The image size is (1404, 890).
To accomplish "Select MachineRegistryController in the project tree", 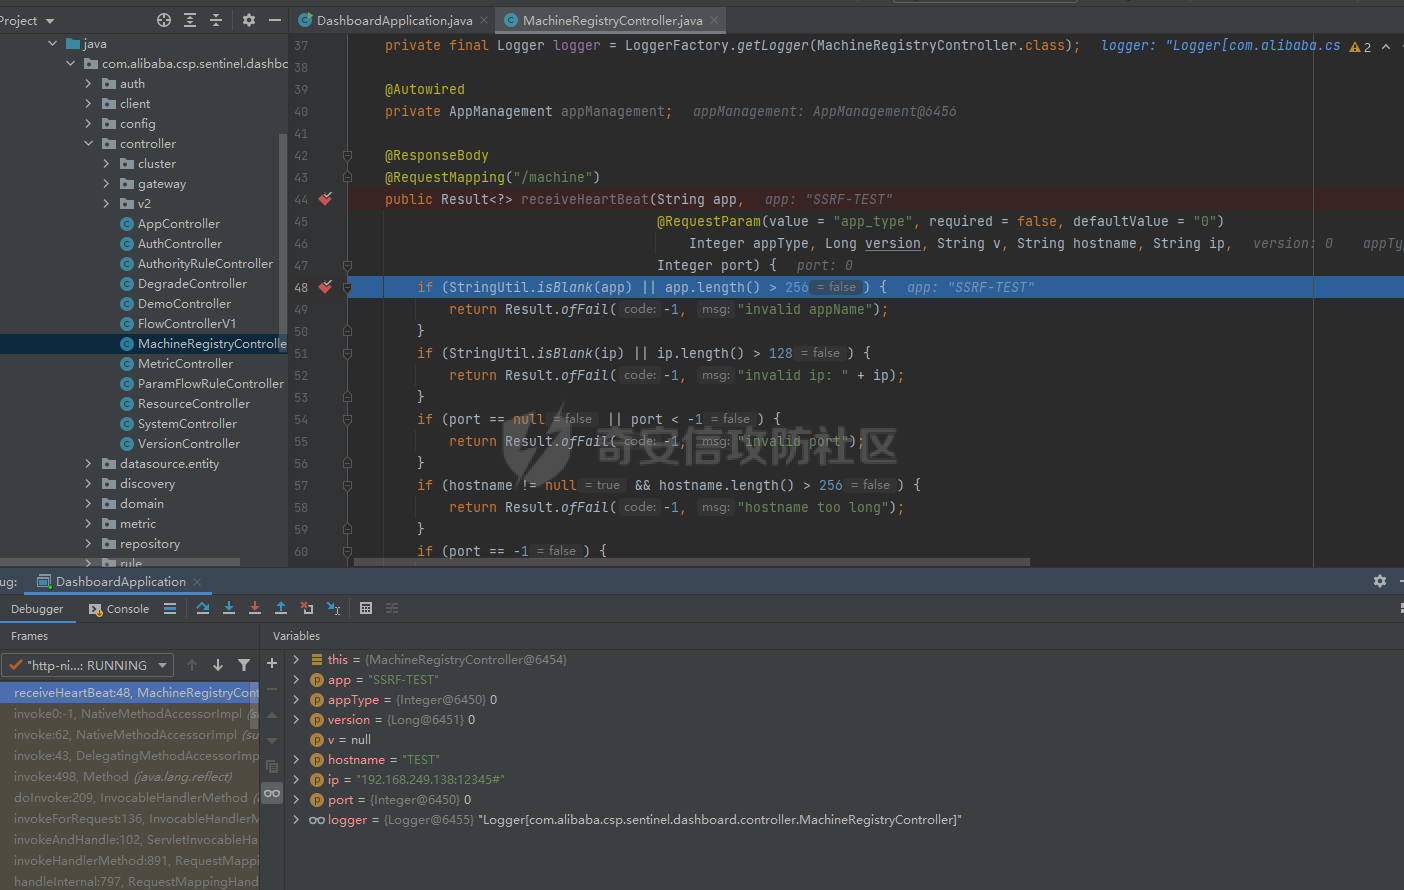I will point(203,344).
